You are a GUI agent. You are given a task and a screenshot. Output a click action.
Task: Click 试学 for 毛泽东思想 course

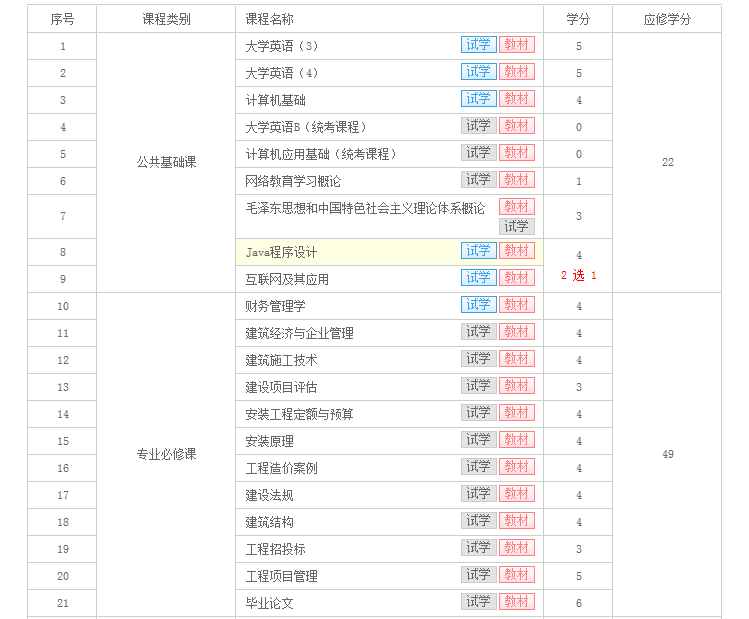[x=516, y=226]
